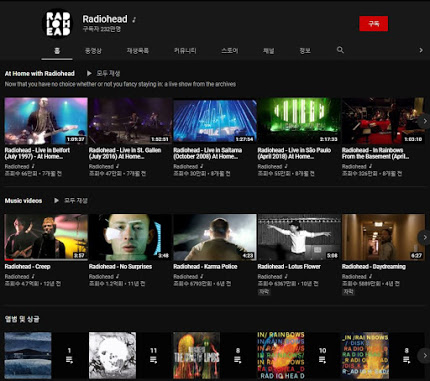Open the A Moon Shaped Pool album cover

(112, 355)
